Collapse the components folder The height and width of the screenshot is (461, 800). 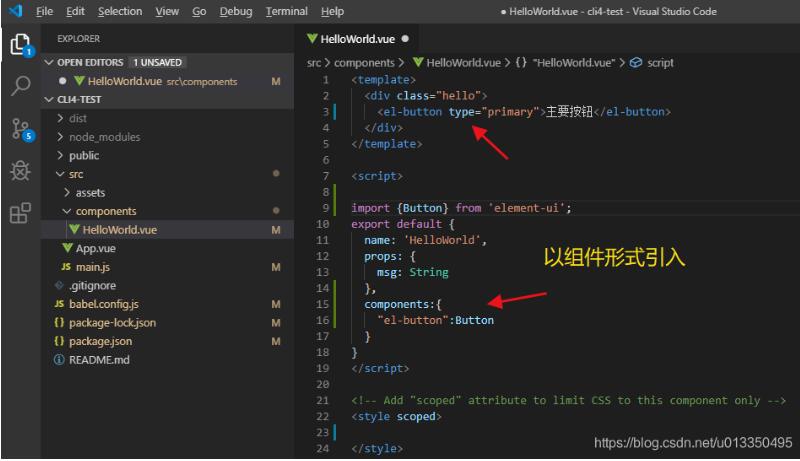pyautogui.click(x=67, y=211)
